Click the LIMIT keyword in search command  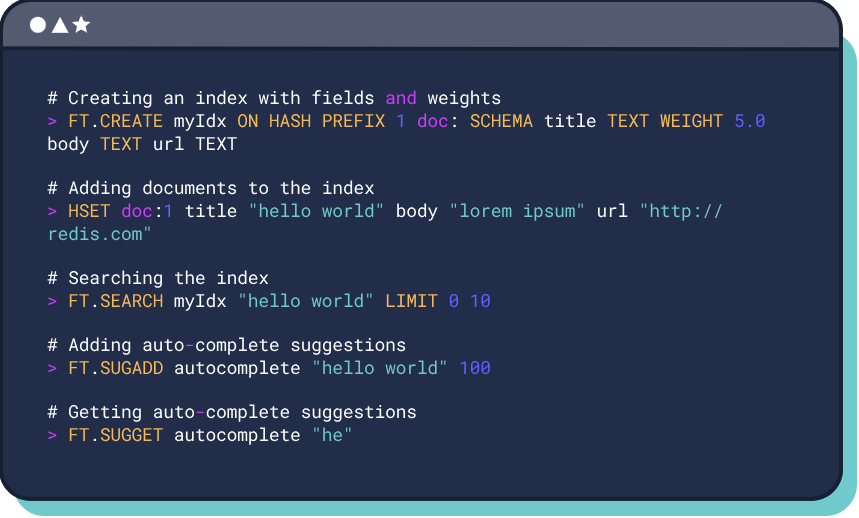tap(411, 301)
